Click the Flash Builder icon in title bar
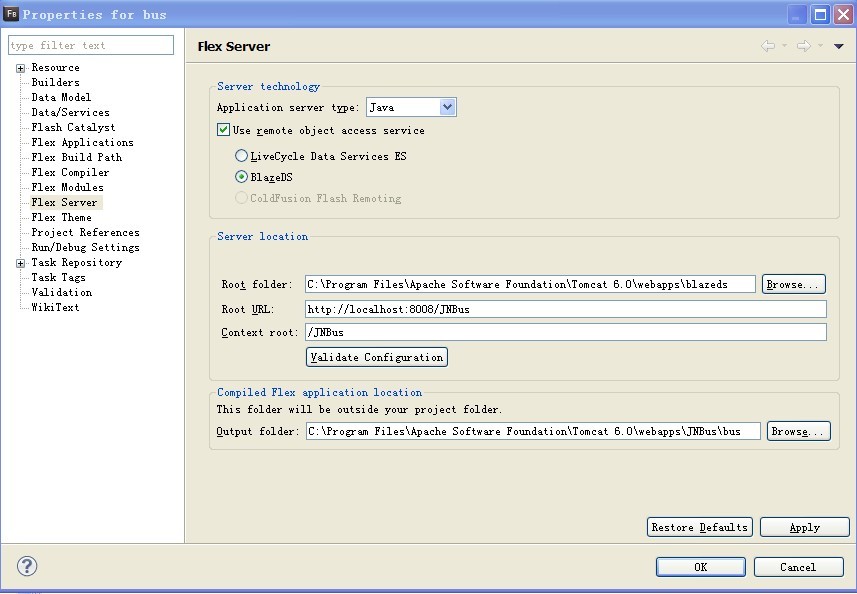The width and height of the screenshot is (857, 594). pyautogui.click(x=11, y=14)
